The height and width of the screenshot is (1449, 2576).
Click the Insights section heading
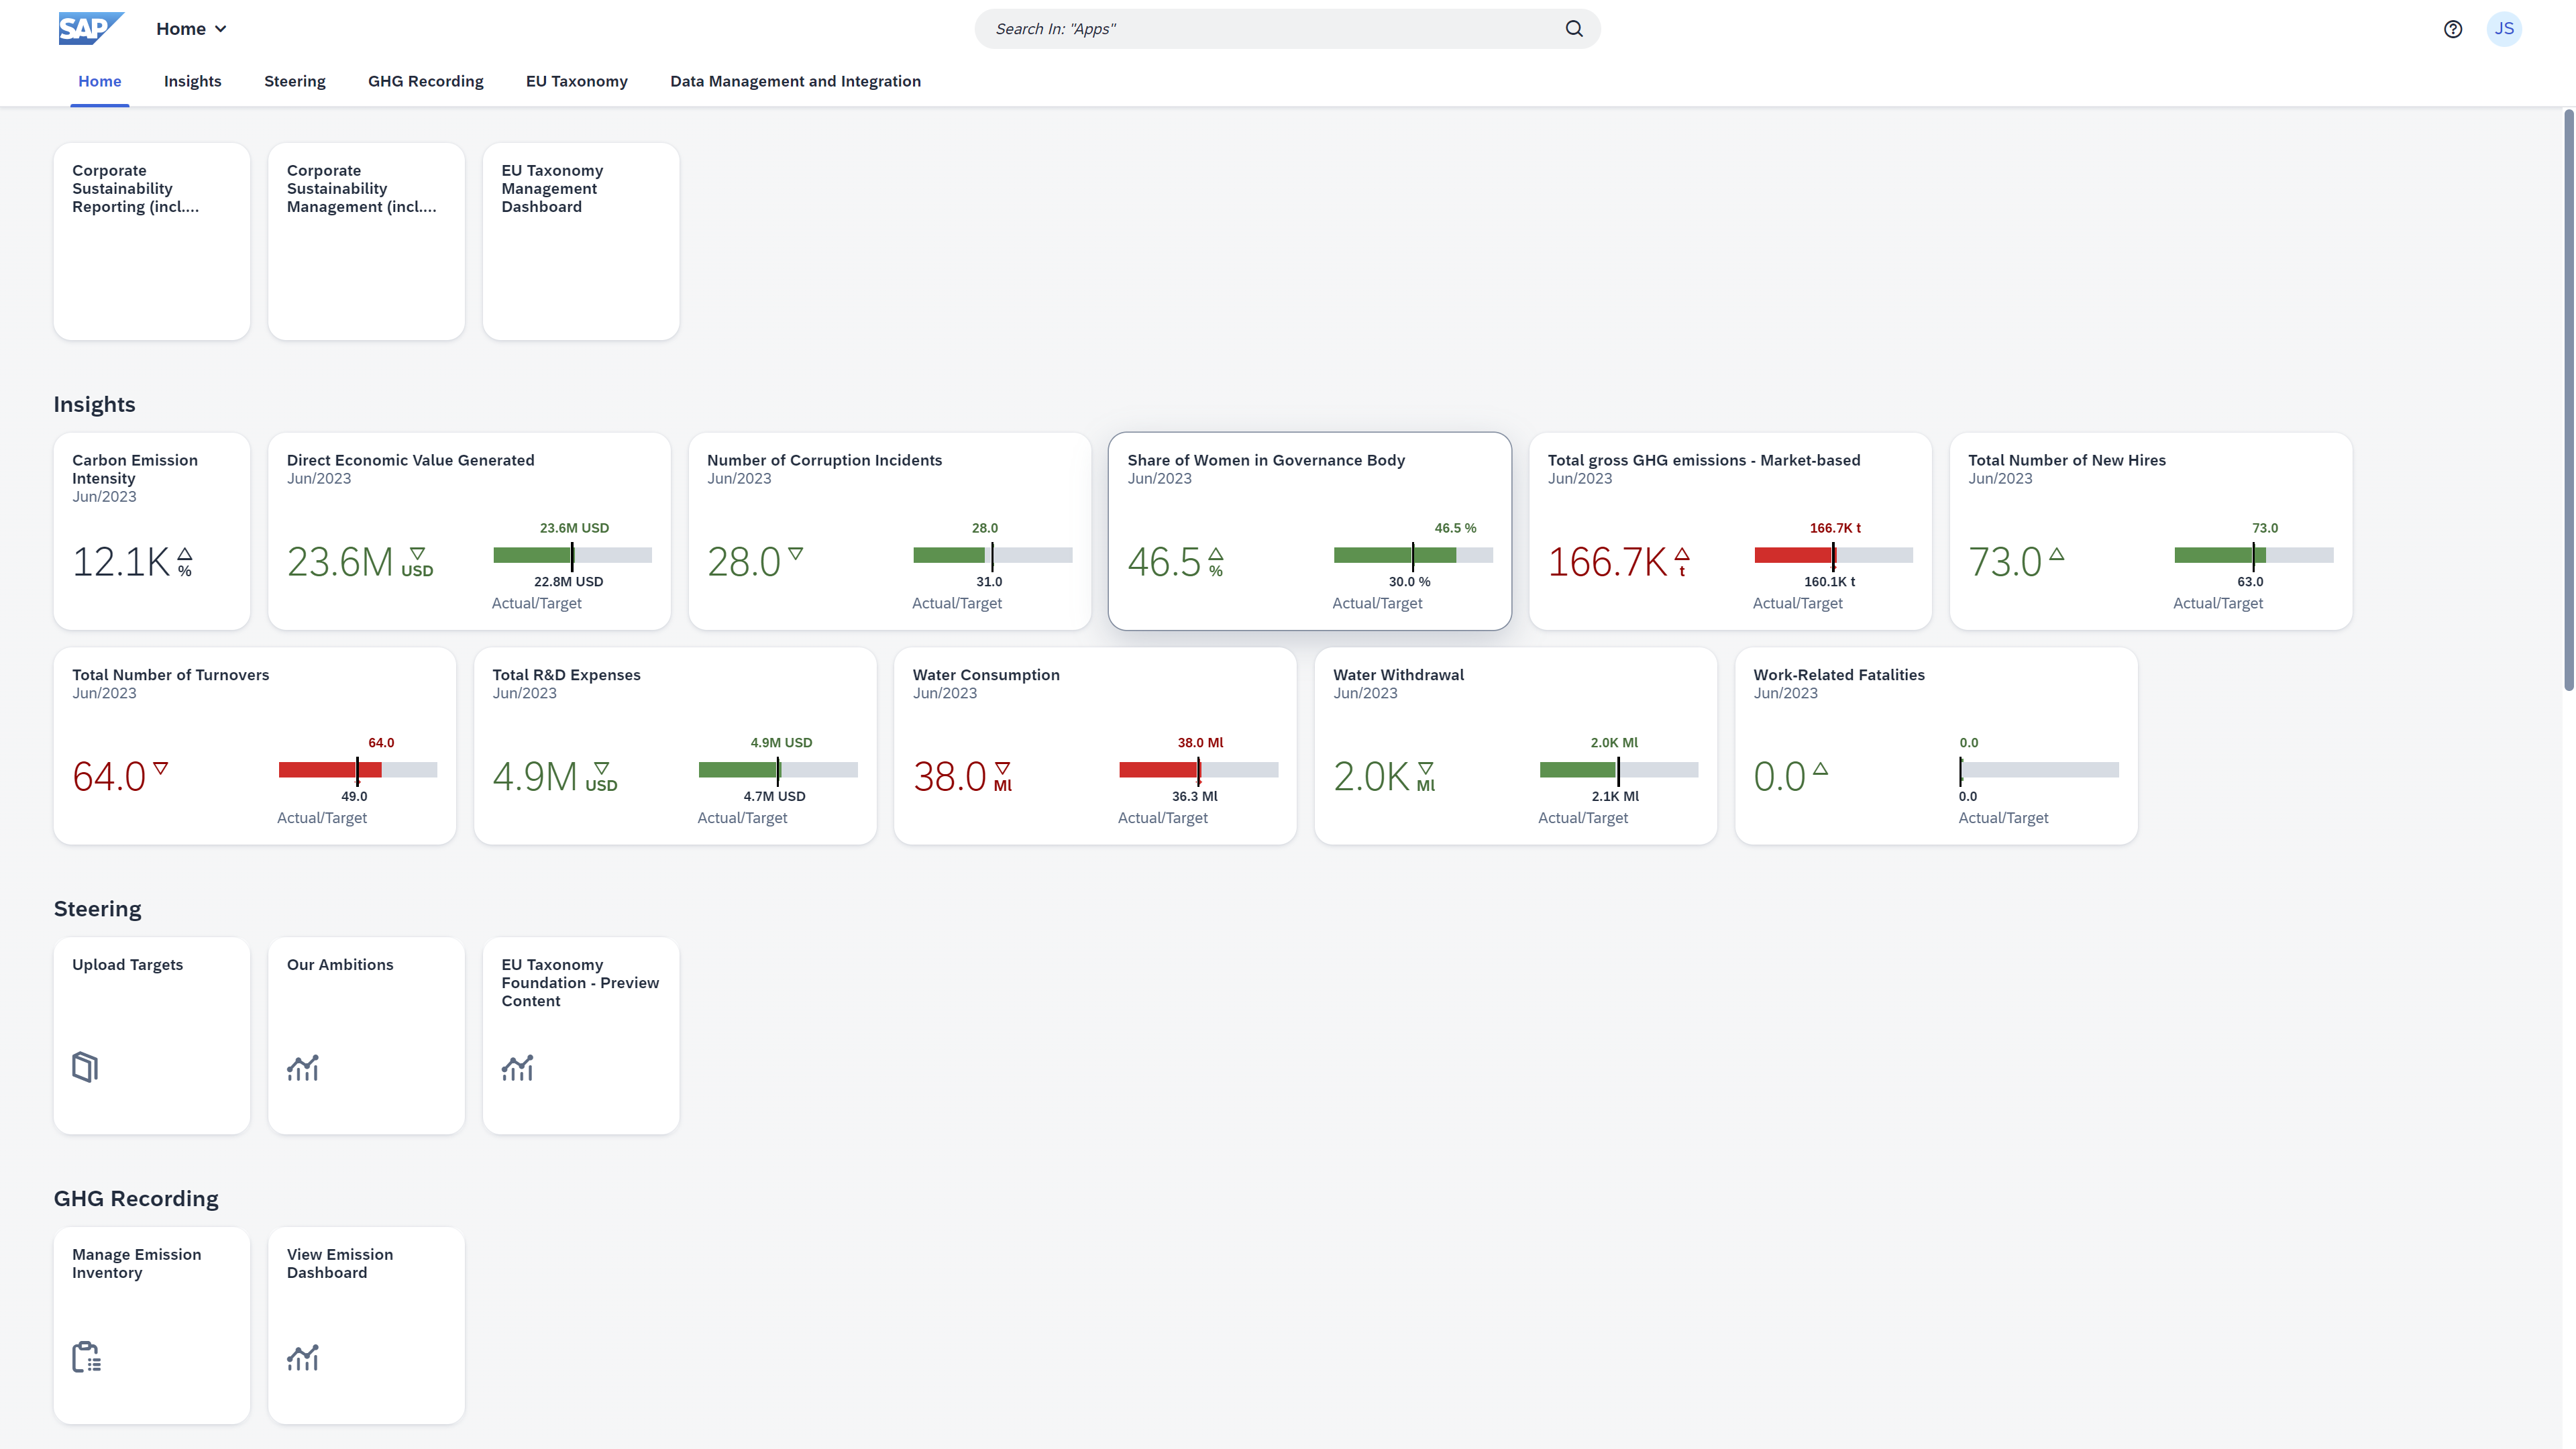coord(94,404)
